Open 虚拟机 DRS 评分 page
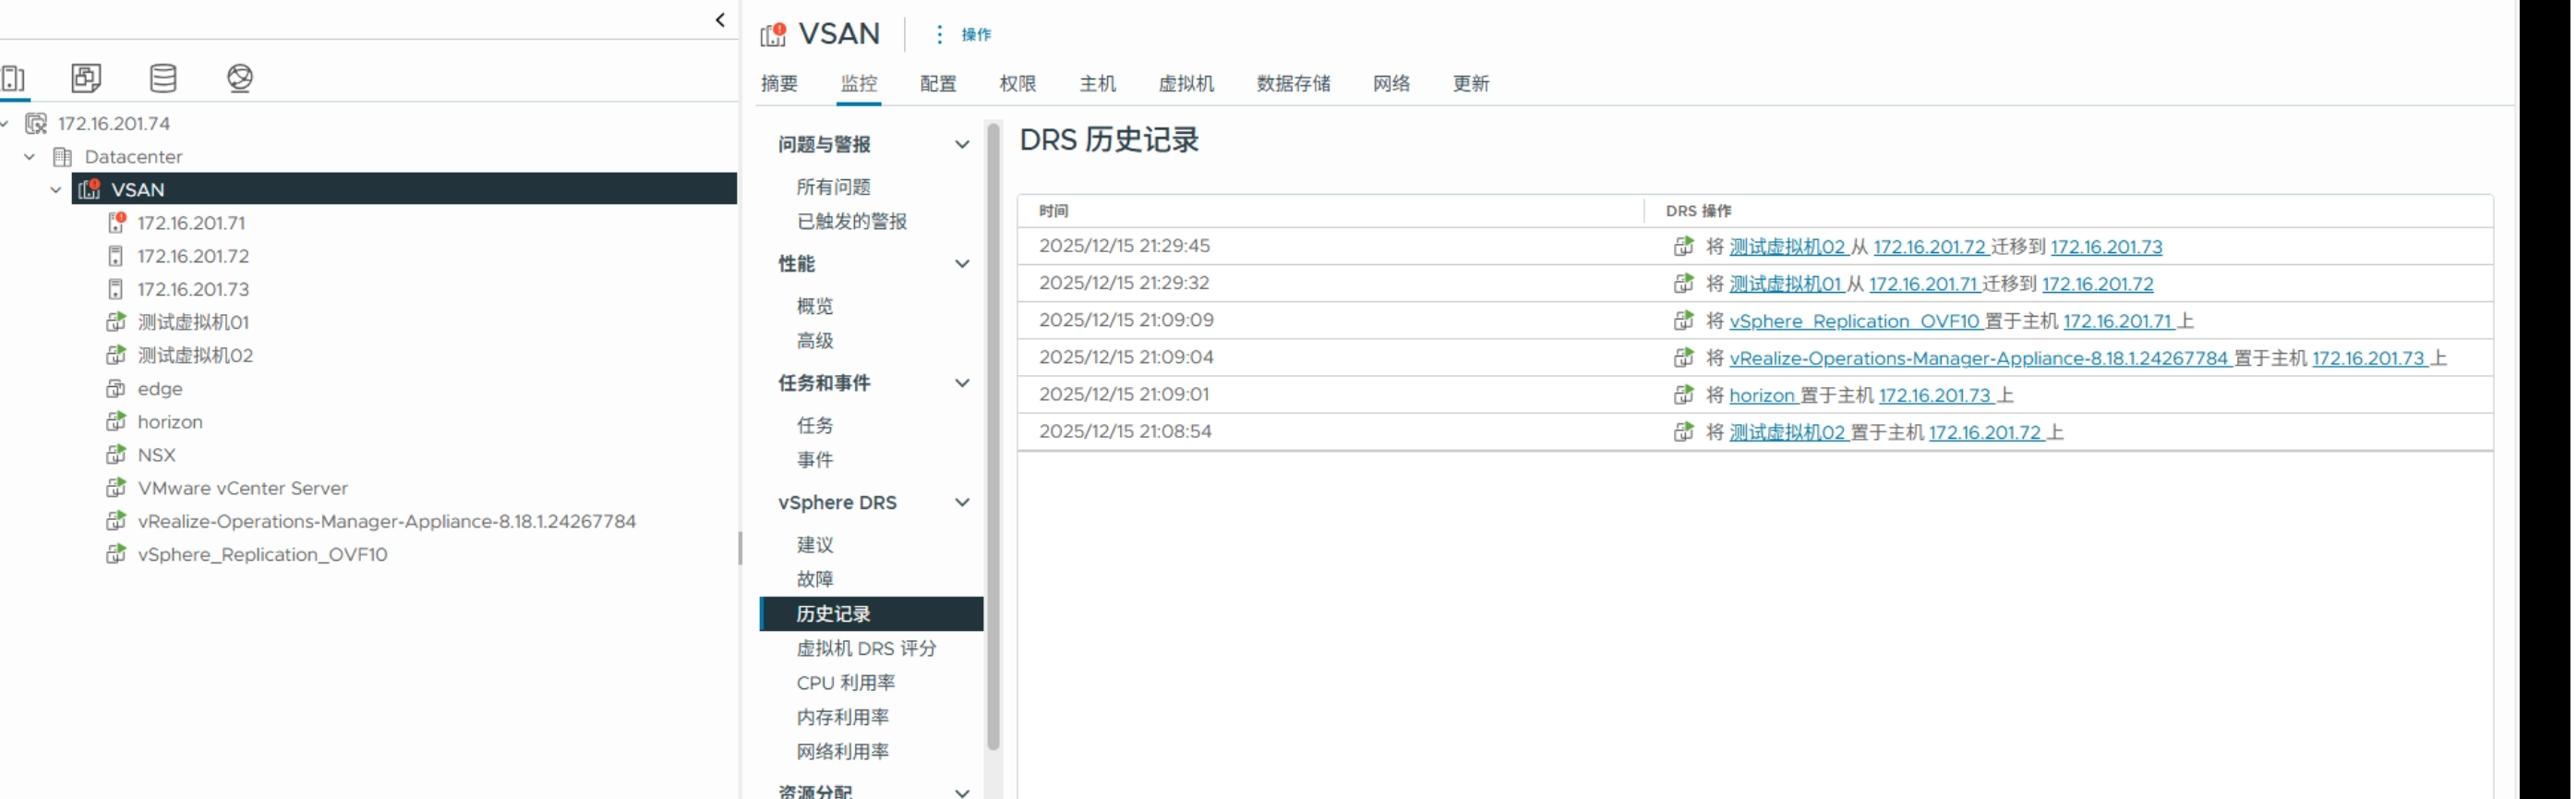 tap(867, 648)
